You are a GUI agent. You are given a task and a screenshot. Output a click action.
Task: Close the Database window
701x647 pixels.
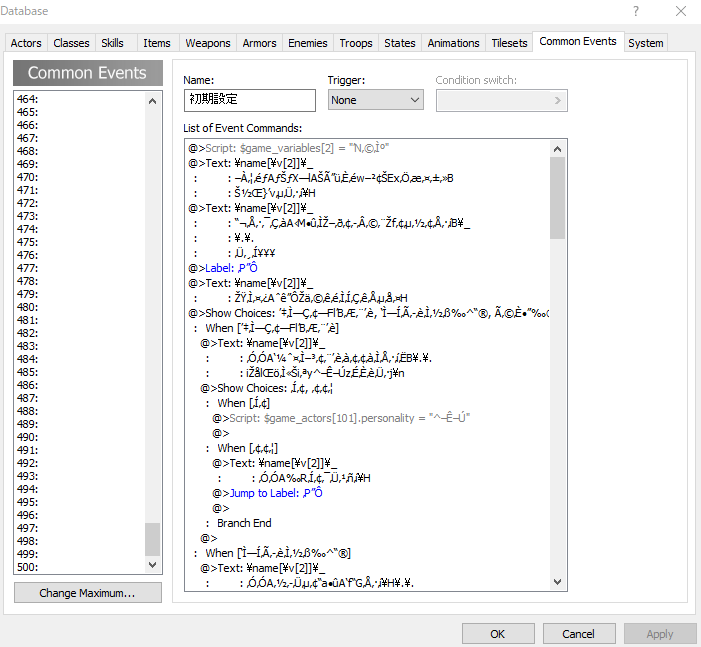pyautogui.click(x=681, y=11)
